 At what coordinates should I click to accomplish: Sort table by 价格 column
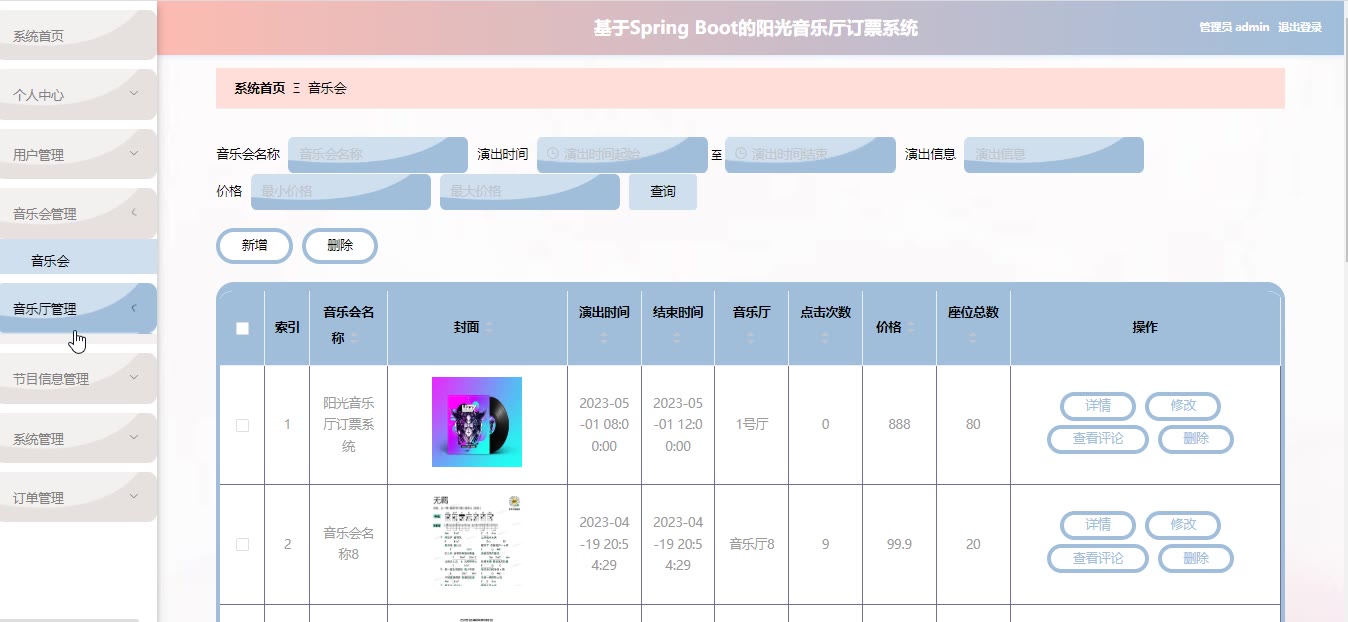pyautogui.click(x=911, y=328)
